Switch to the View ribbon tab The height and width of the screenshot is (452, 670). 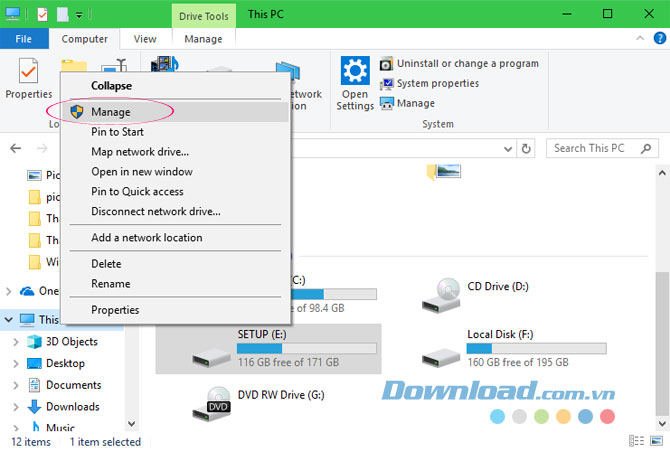click(145, 39)
